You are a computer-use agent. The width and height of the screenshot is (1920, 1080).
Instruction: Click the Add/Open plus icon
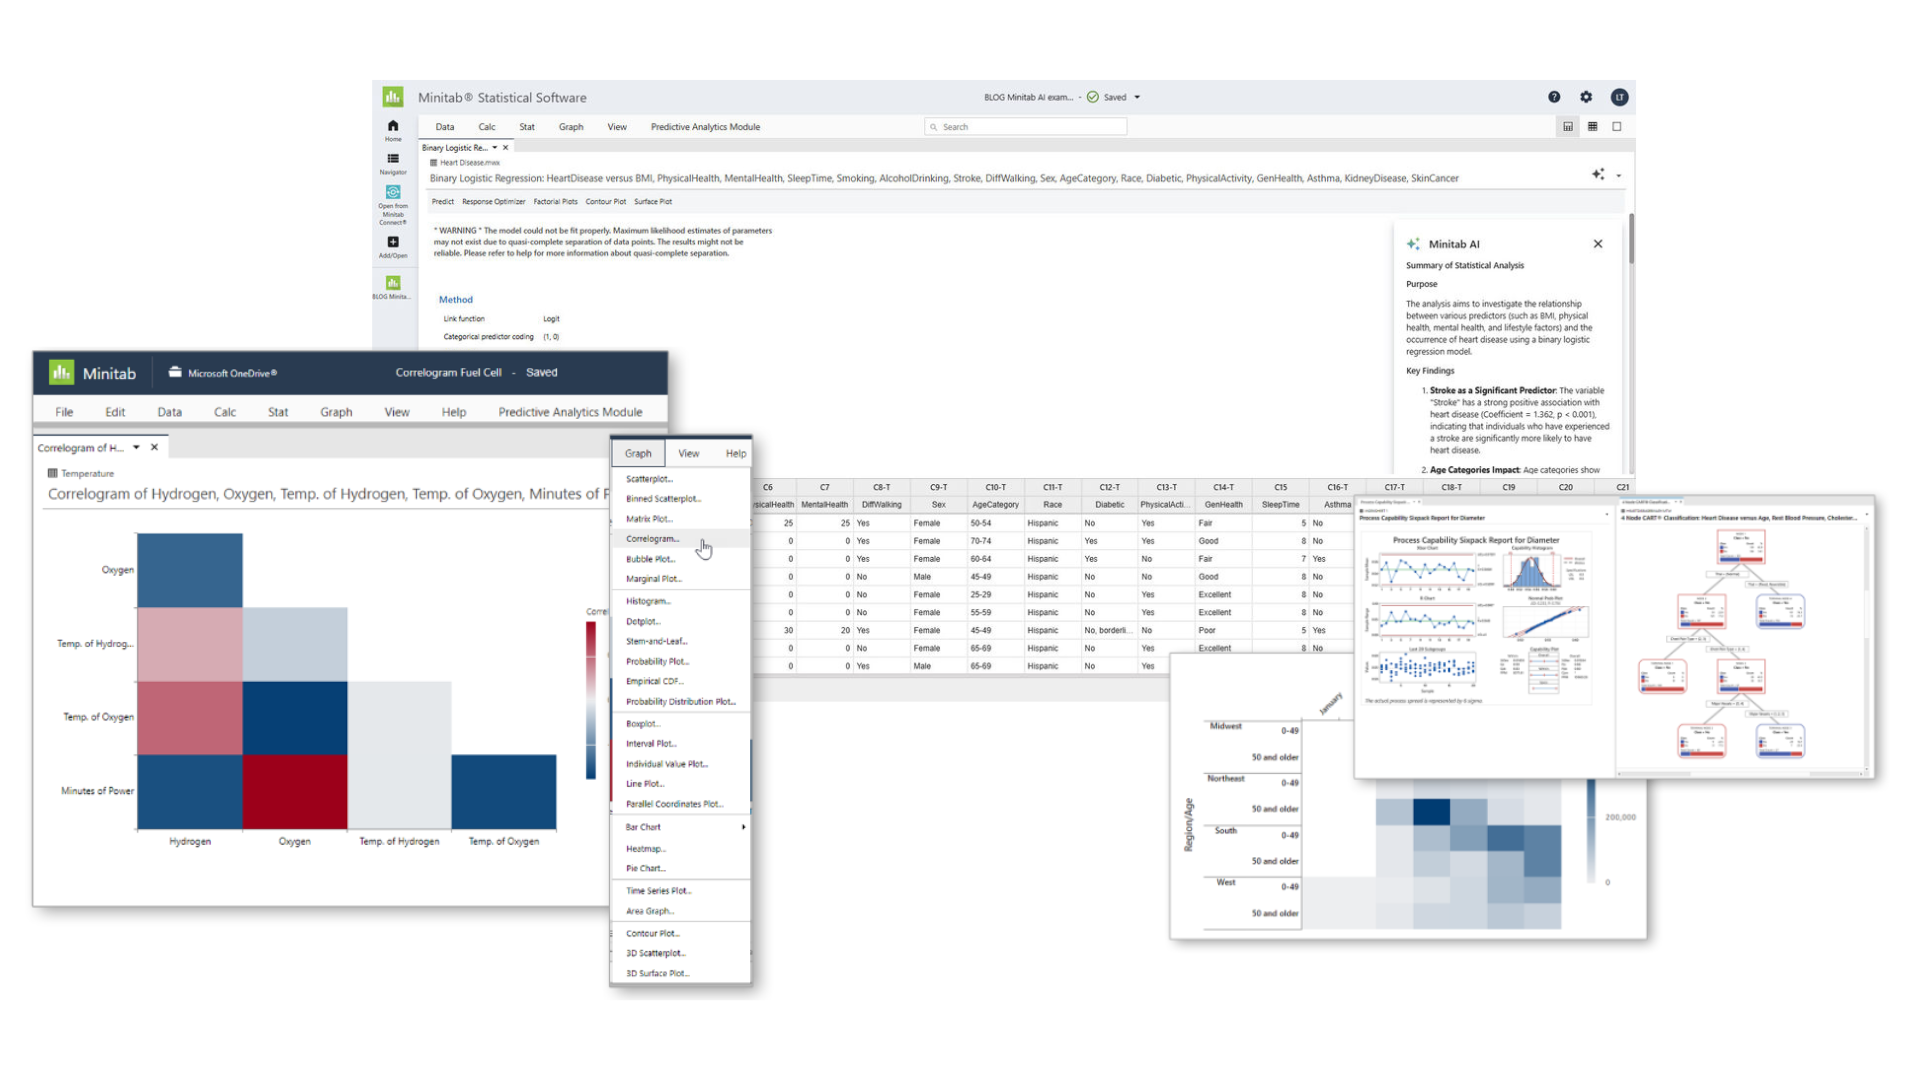pos(393,242)
